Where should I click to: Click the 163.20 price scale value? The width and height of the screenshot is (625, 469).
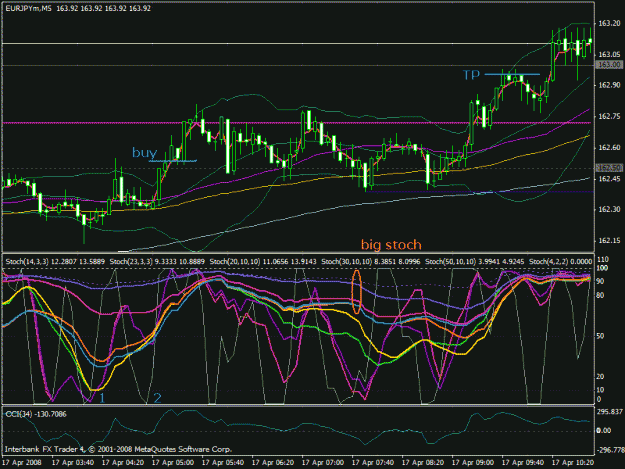609,24
